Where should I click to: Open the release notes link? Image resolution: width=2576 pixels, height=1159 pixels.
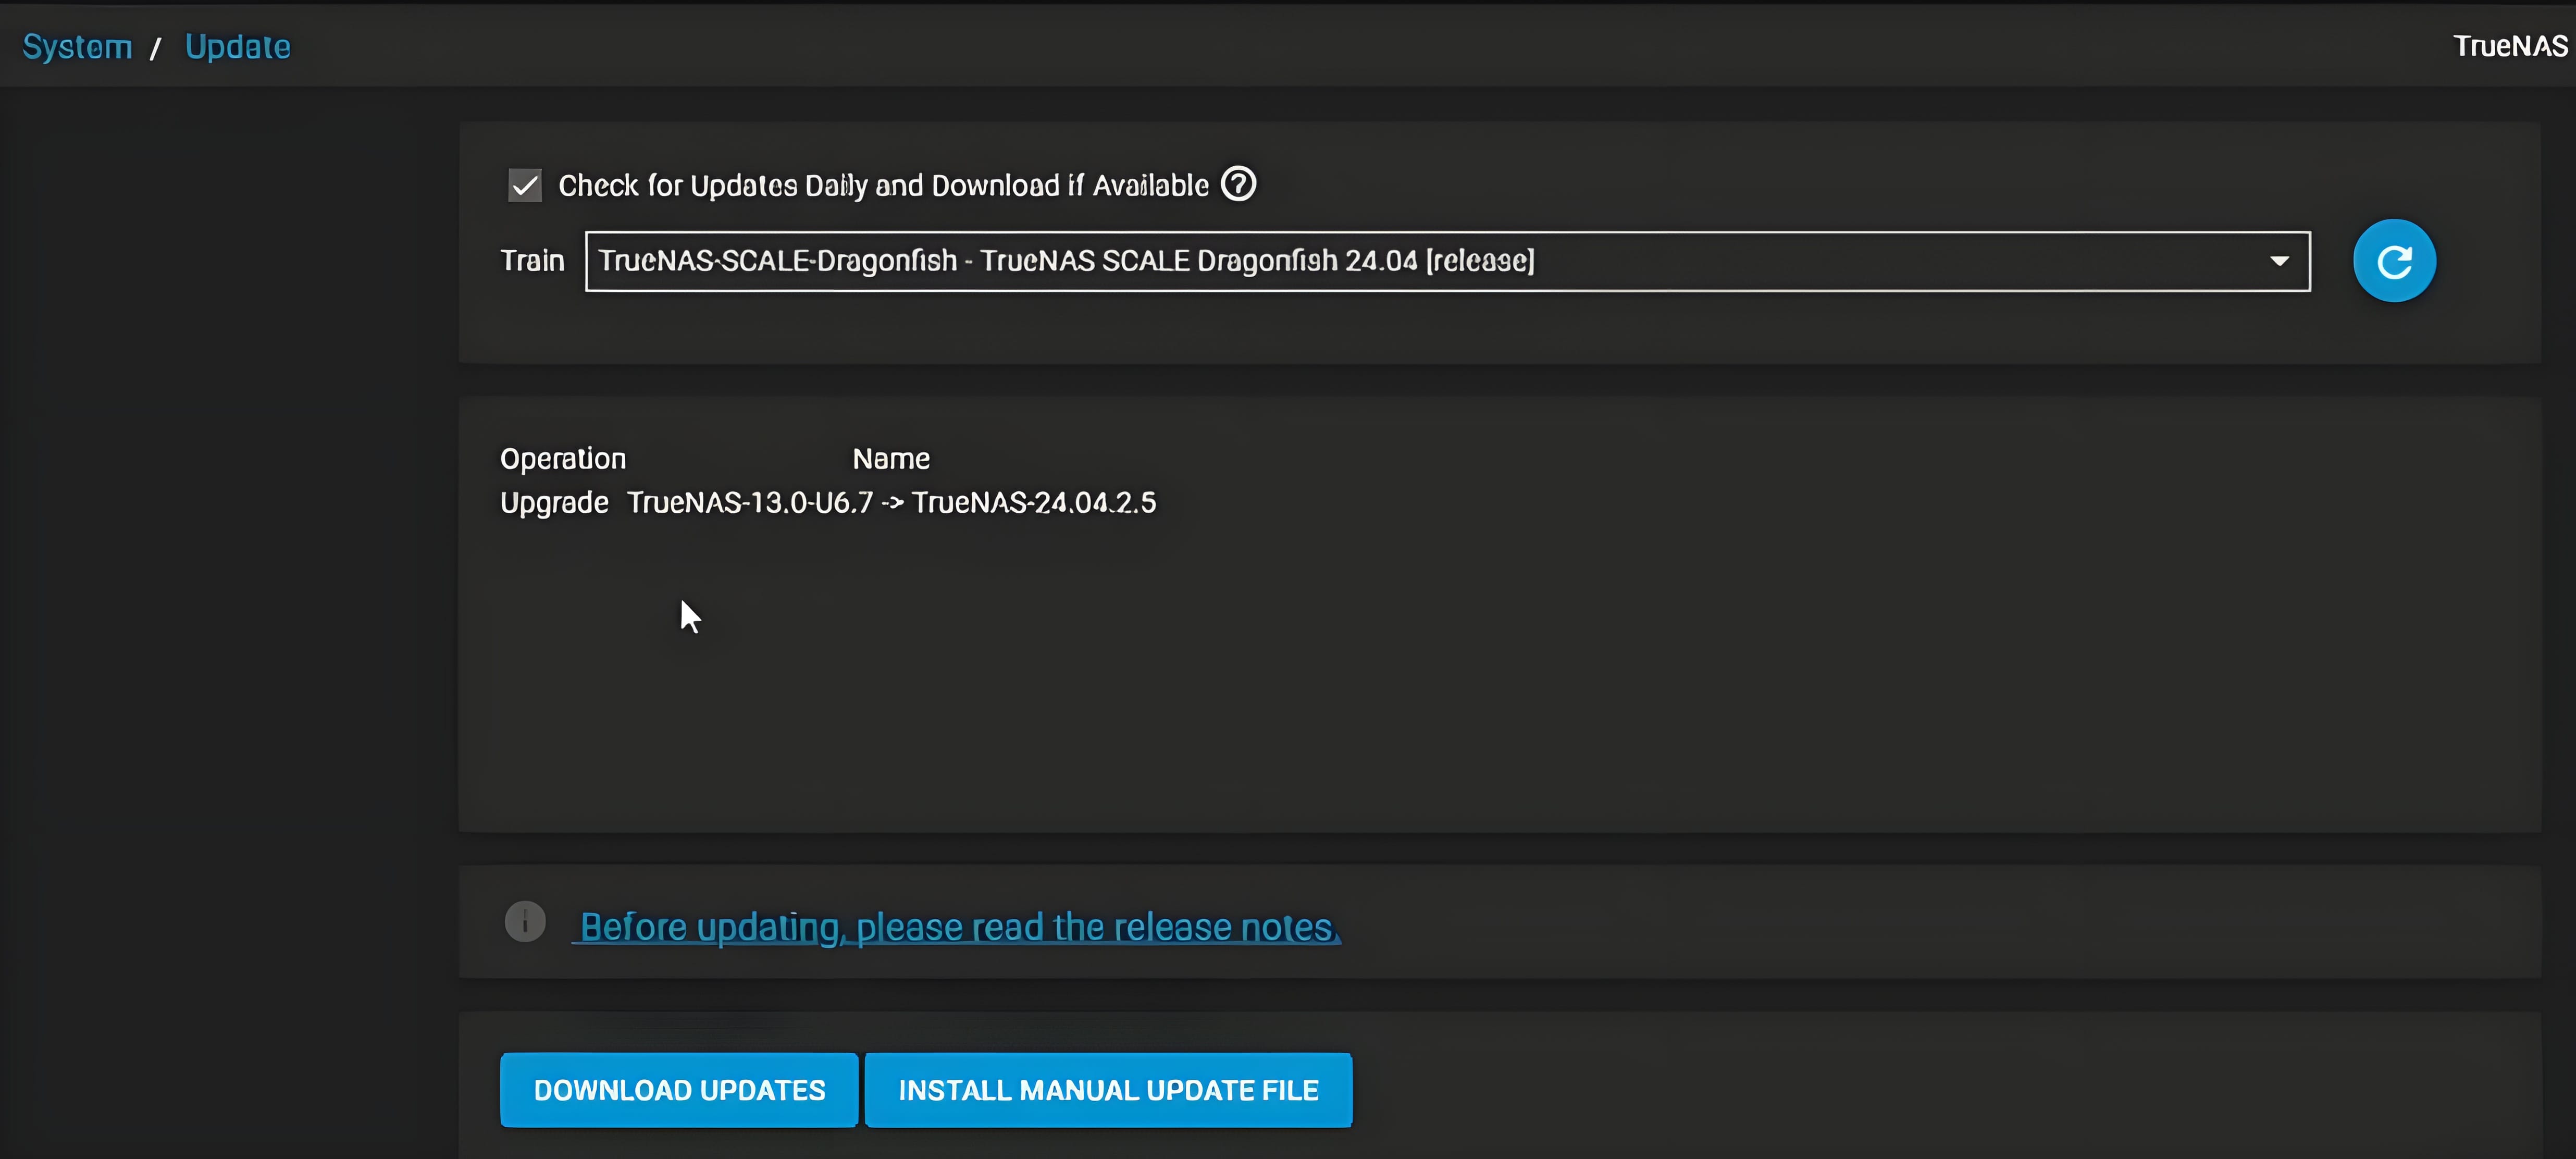[957, 927]
